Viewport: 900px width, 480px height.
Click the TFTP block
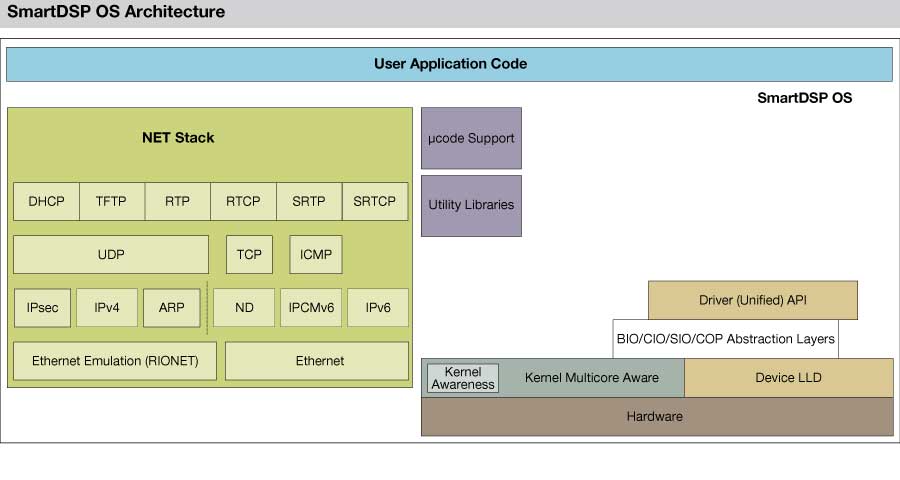point(111,201)
